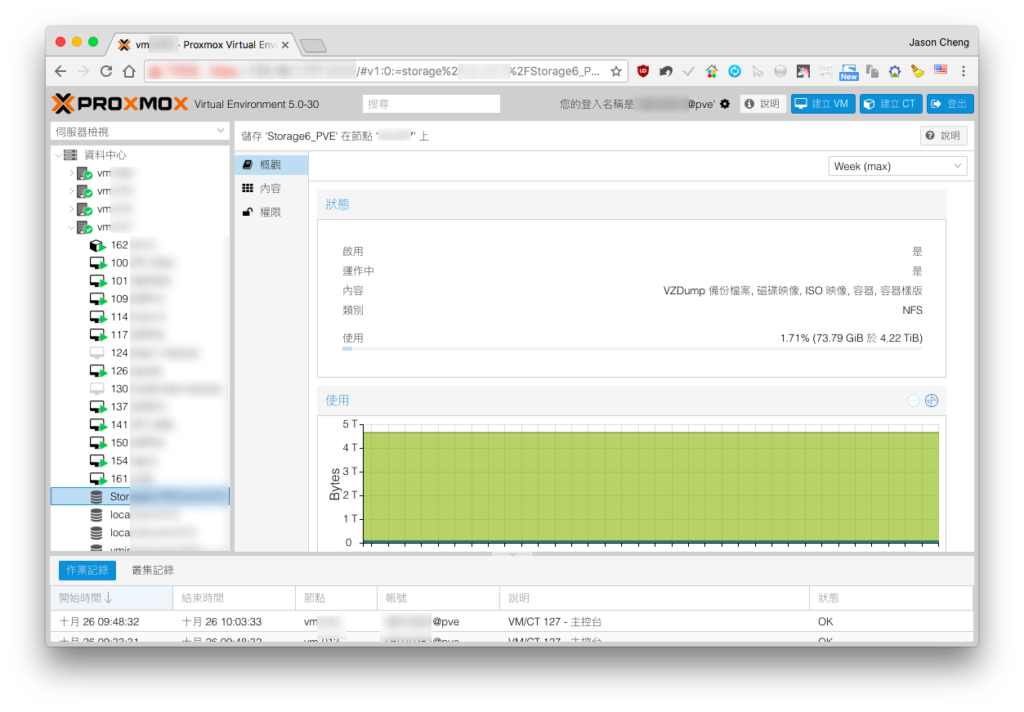Sort by the 狀態 column header

click(891, 598)
